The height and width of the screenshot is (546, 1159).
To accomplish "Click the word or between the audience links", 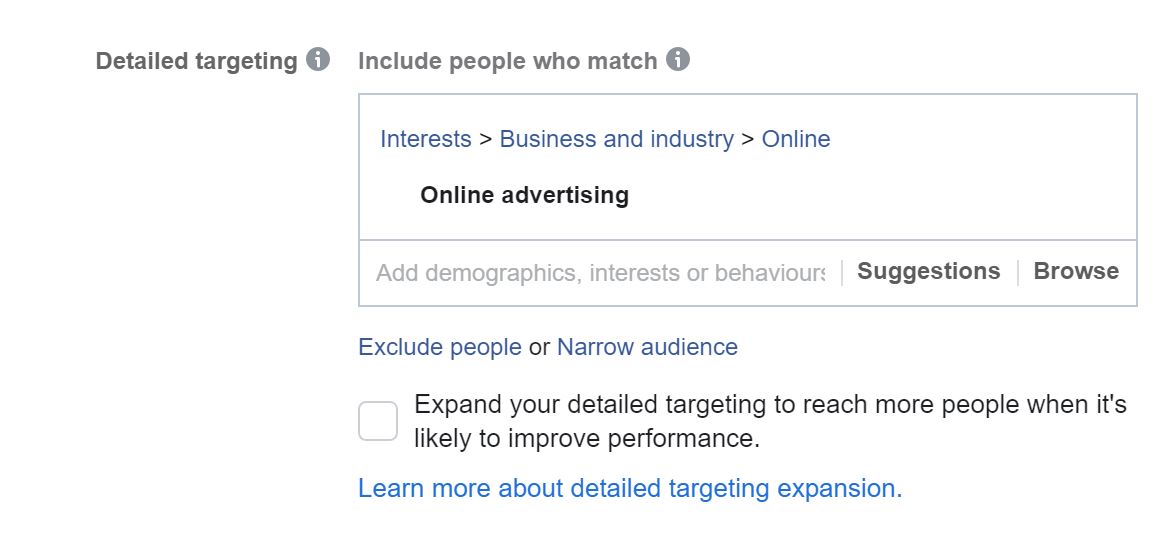I will click(x=539, y=347).
